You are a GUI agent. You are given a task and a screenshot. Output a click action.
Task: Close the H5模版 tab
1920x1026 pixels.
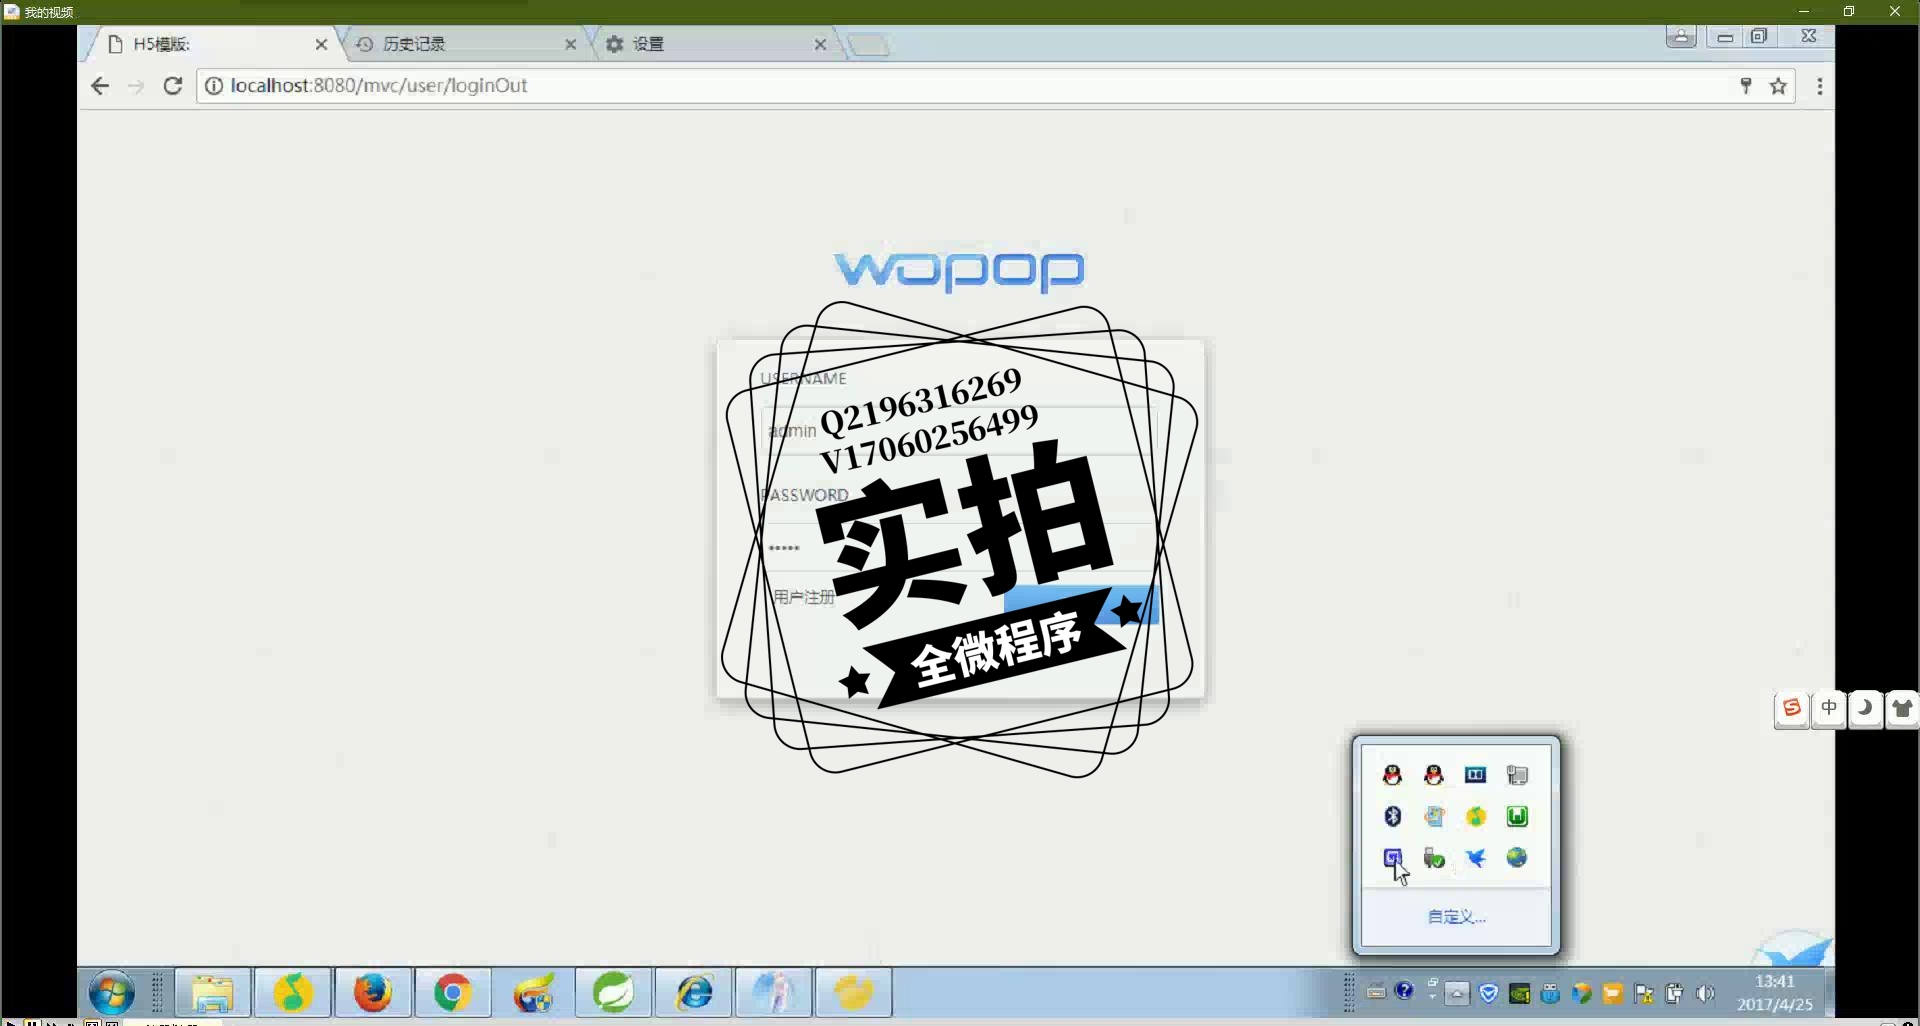coord(321,44)
